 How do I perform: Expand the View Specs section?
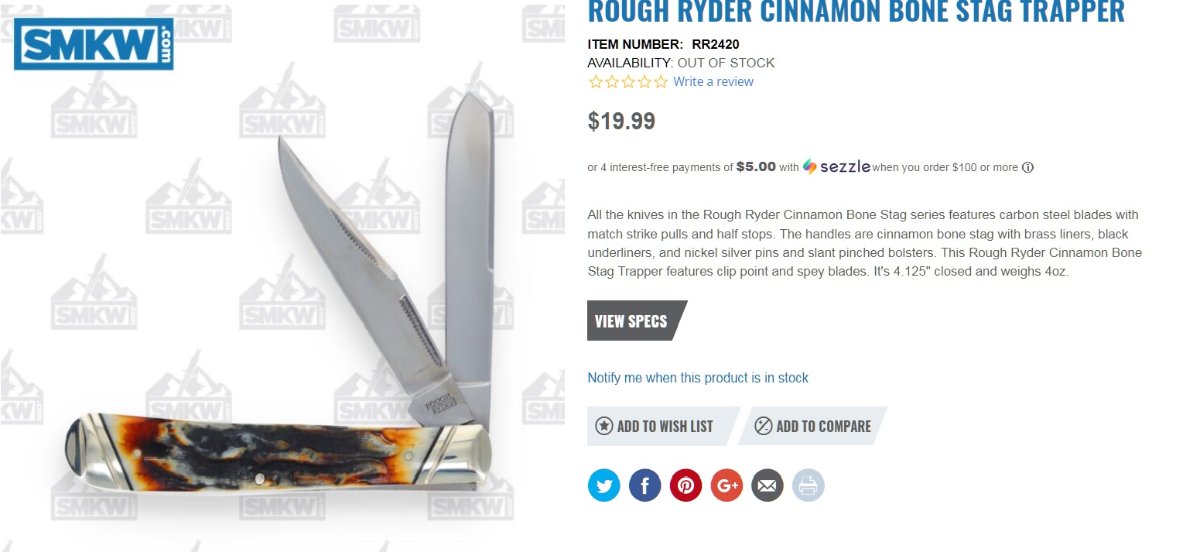(637, 321)
